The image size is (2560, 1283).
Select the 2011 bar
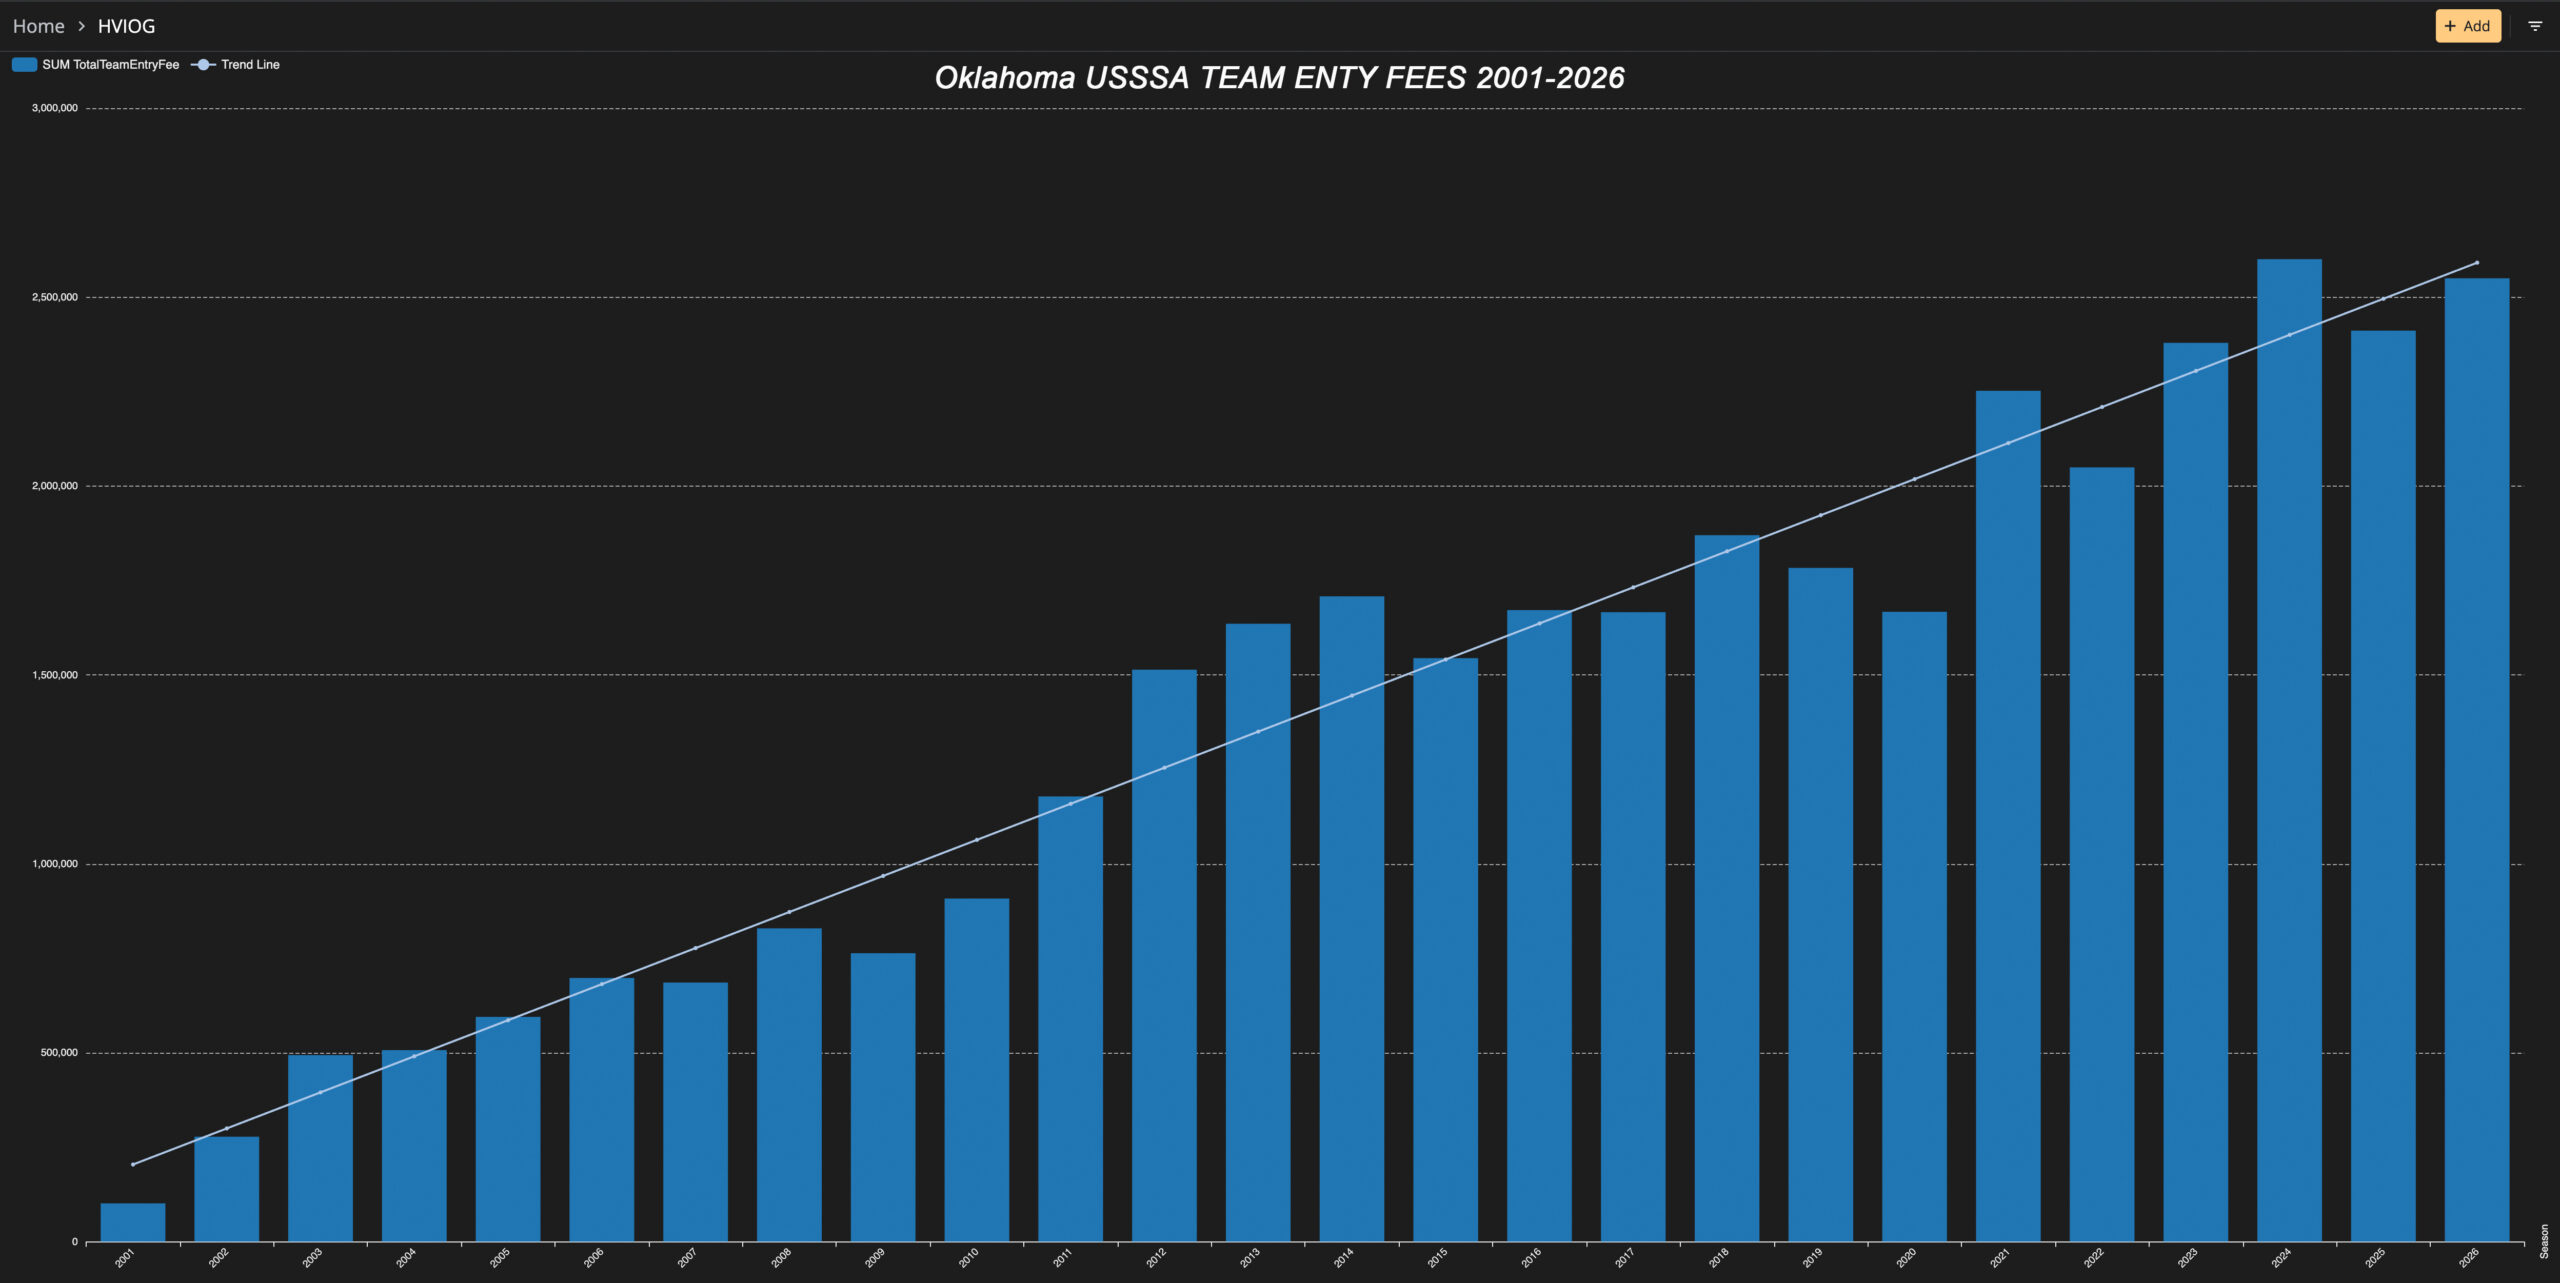coord(1070,1019)
